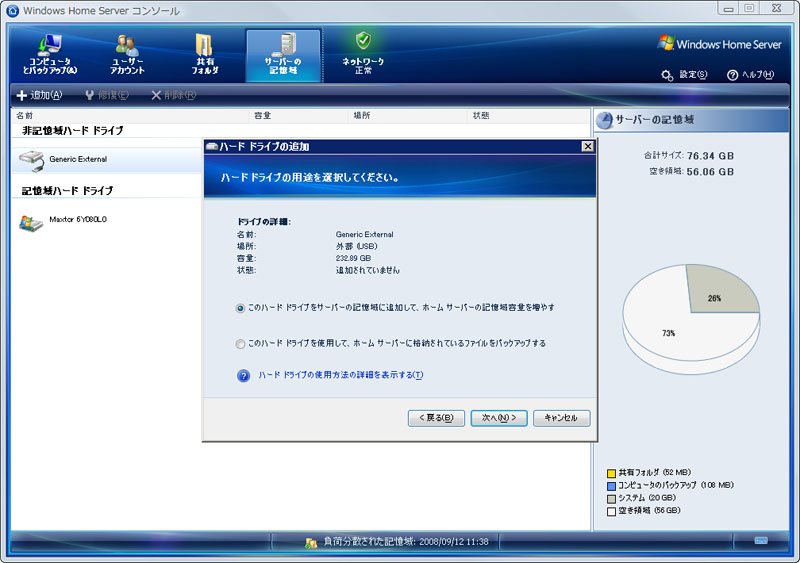Screen dimensions: 800x563
Task: Choose use drive for backup option
Action: pos(240,344)
